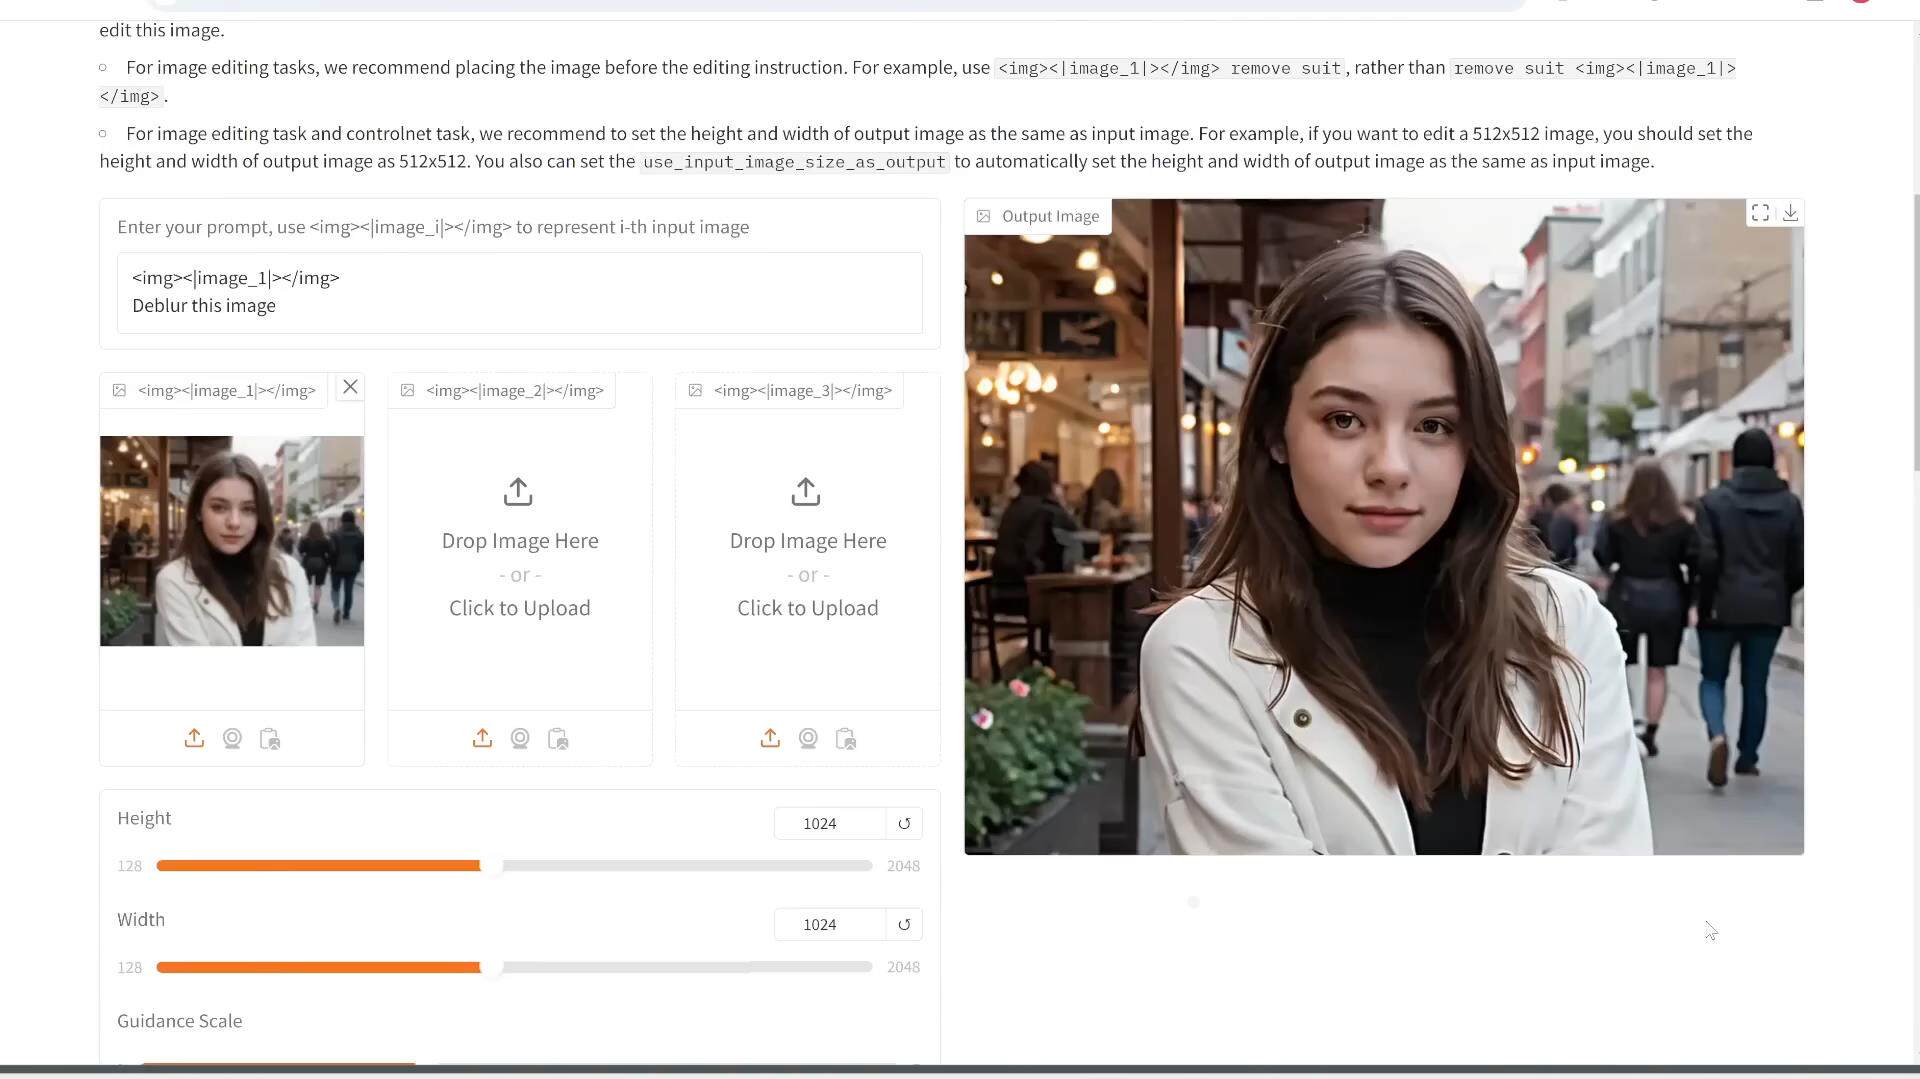This screenshot has height=1079, width=1920.
Task: Click upload icon under image_2 panel
Action: (482, 738)
